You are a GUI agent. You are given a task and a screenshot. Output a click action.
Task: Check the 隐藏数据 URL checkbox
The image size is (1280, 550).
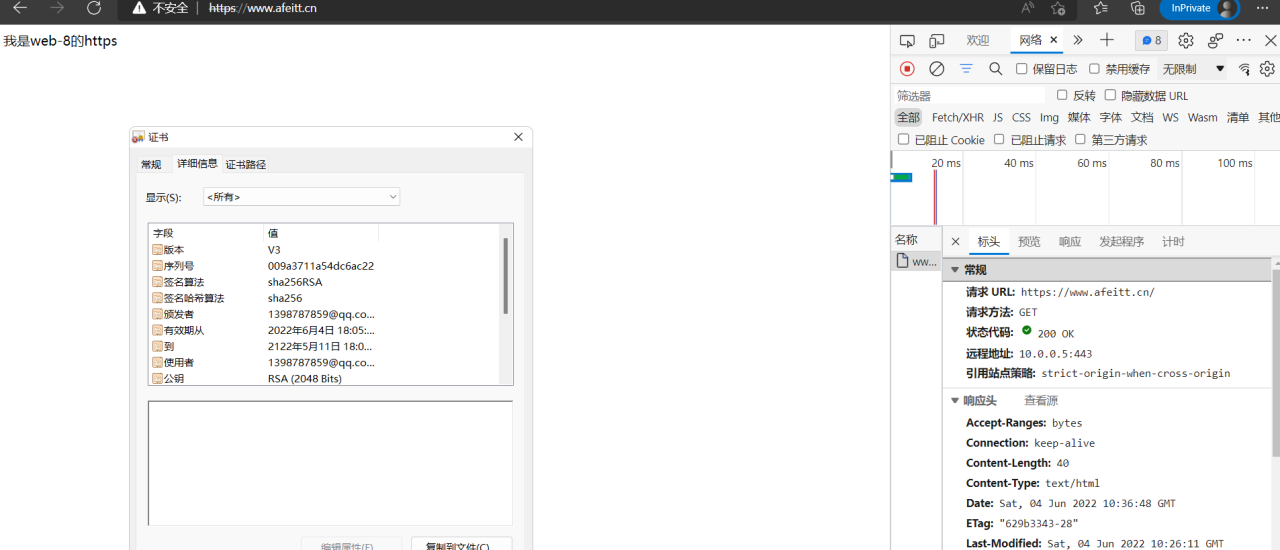[1110, 96]
